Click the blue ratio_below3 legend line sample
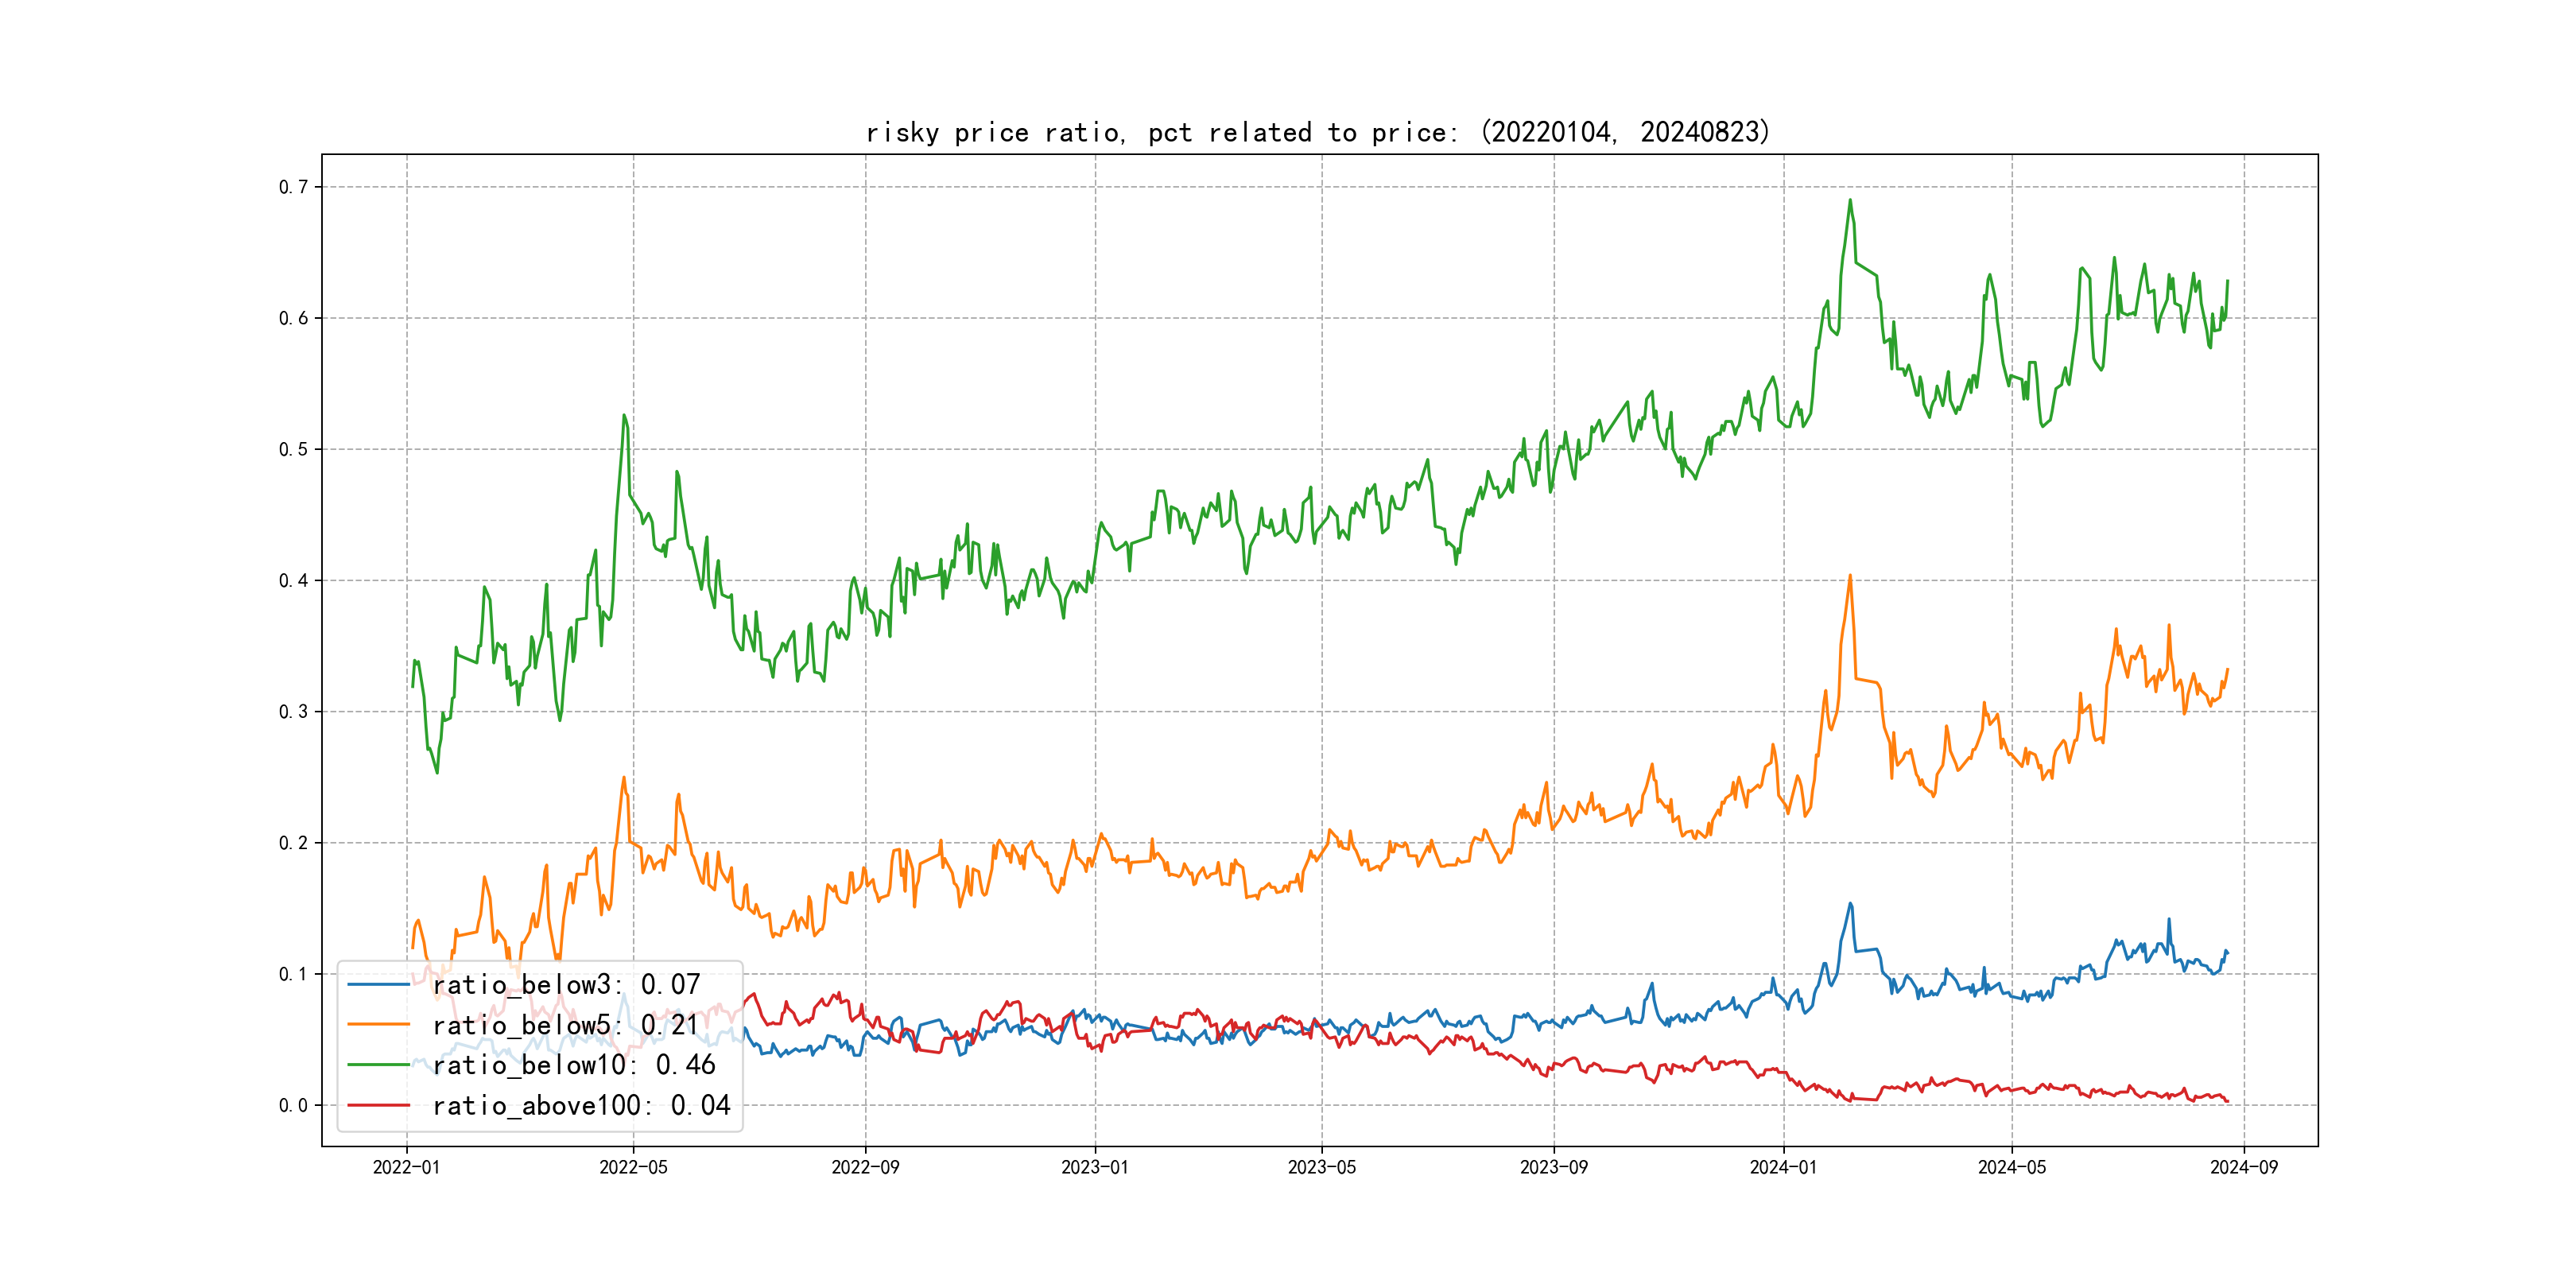The height and width of the screenshot is (1288, 2576). click(378, 985)
